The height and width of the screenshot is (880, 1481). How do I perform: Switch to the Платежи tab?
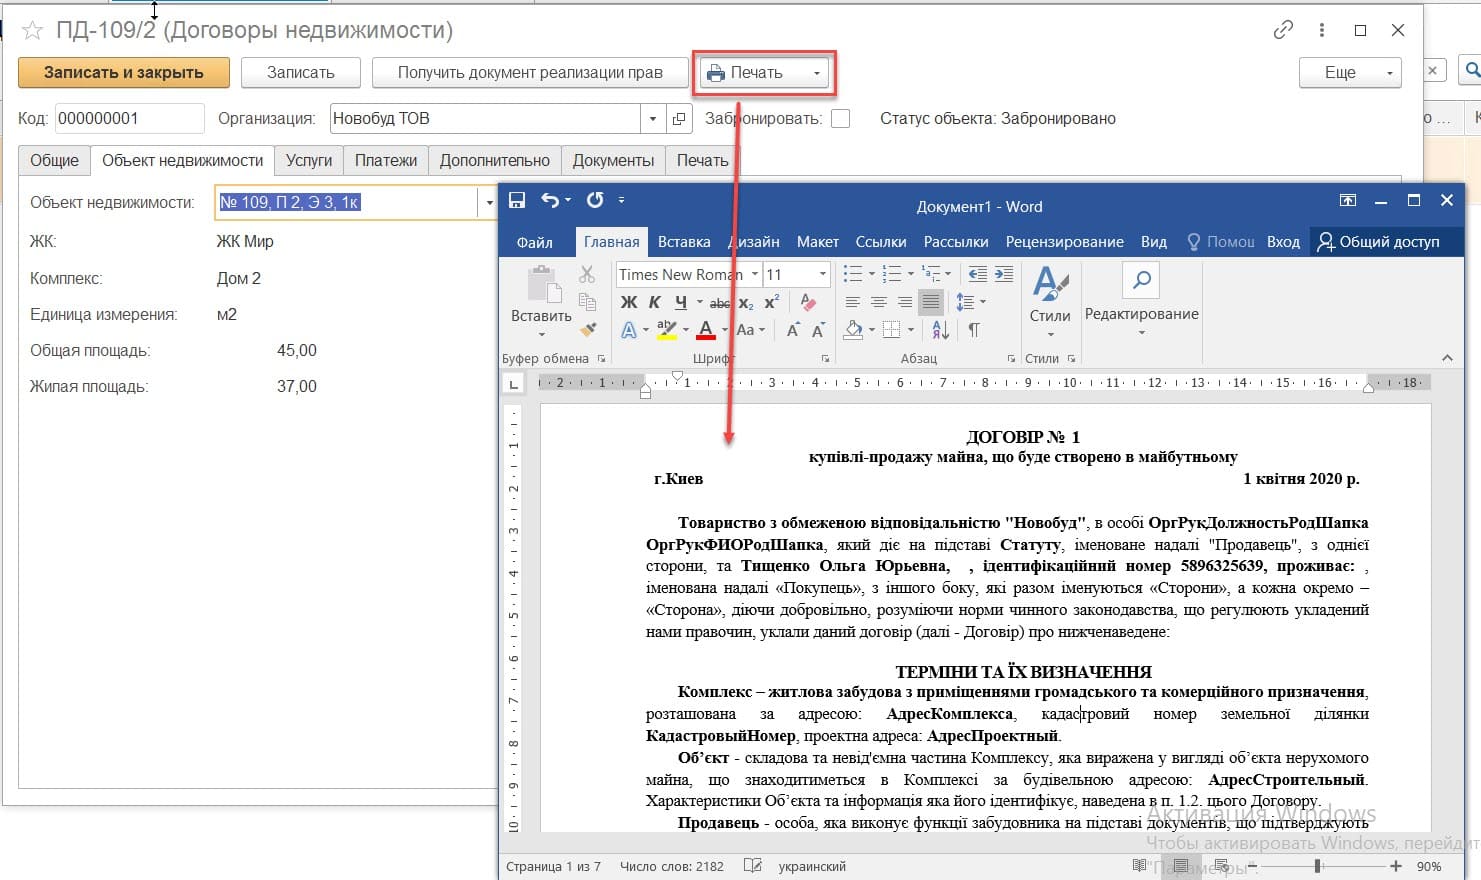[x=386, y=160]
